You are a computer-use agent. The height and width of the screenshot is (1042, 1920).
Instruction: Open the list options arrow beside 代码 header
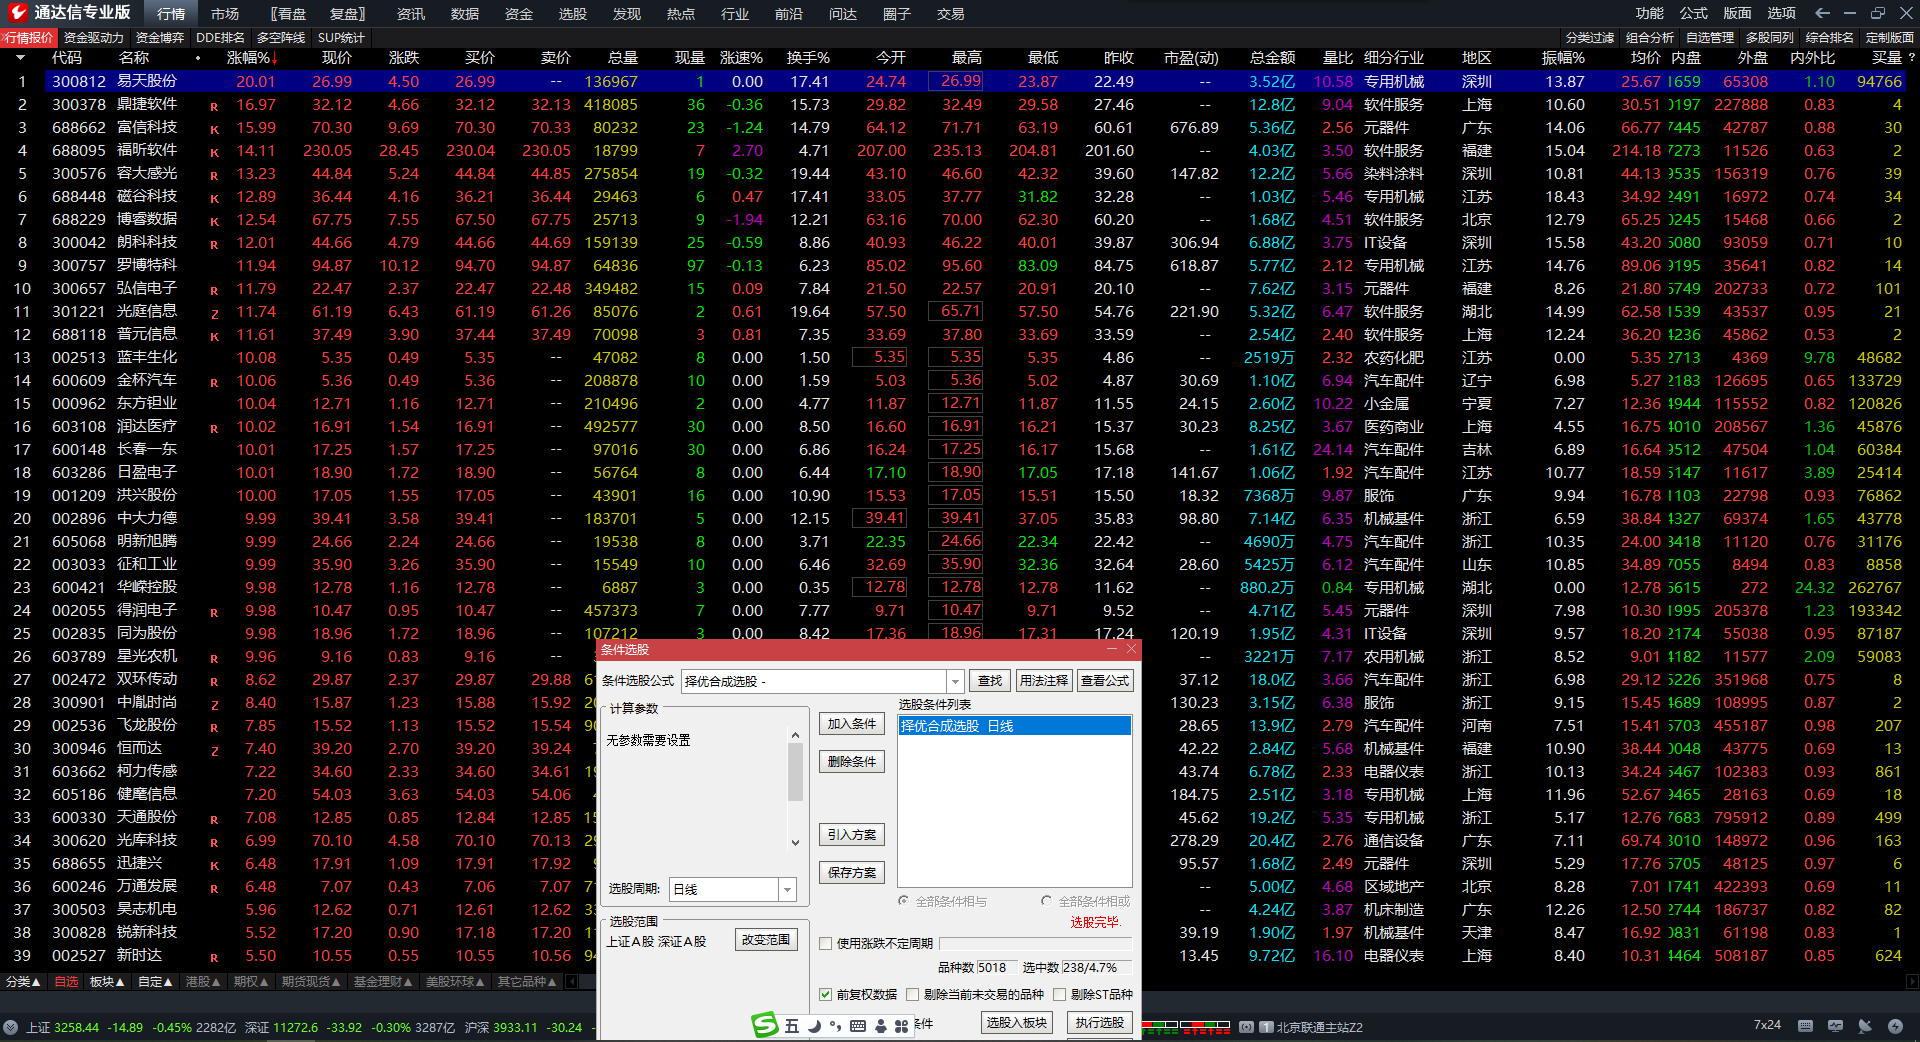(20, 58)
